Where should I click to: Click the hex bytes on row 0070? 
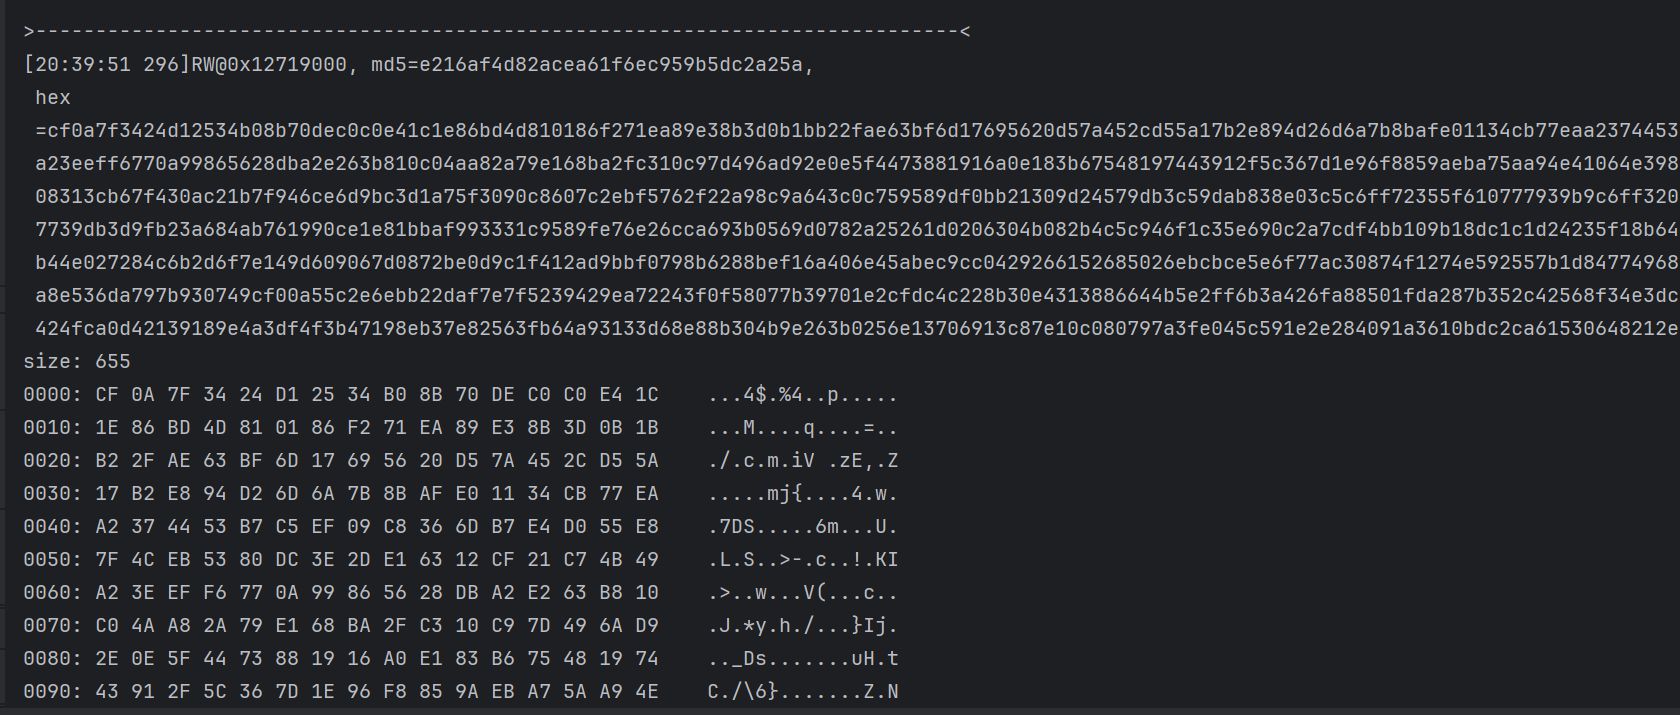(x=377, y=626)
